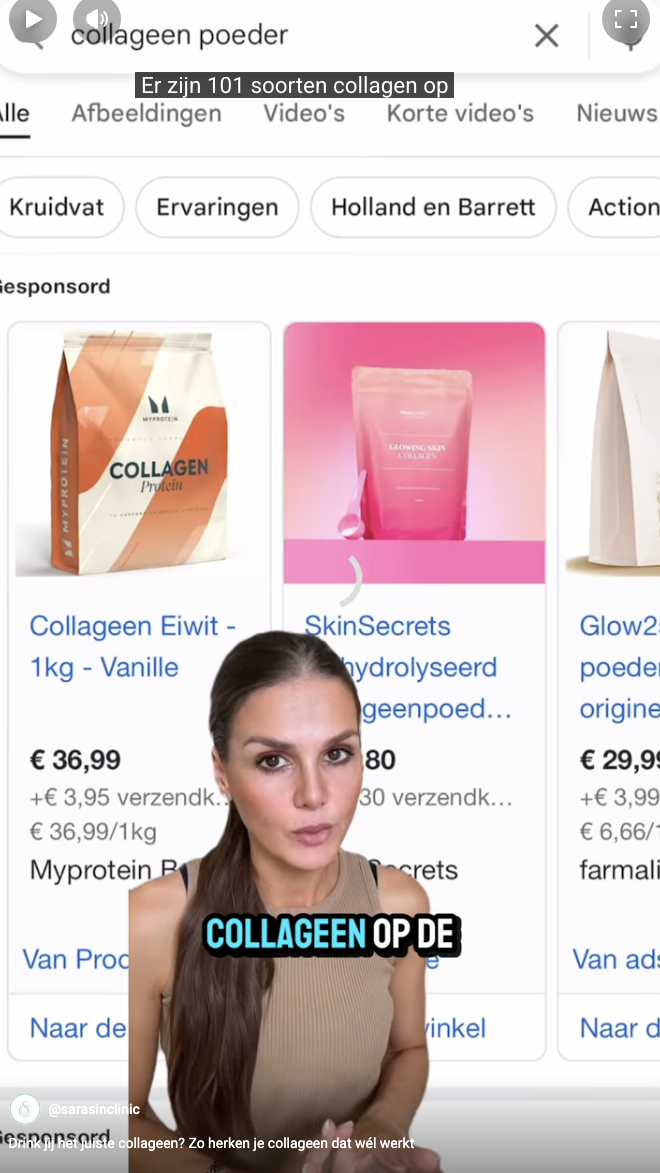Open the Myprotein Collagen product image
660x1173 pixels.
[139, 453]
